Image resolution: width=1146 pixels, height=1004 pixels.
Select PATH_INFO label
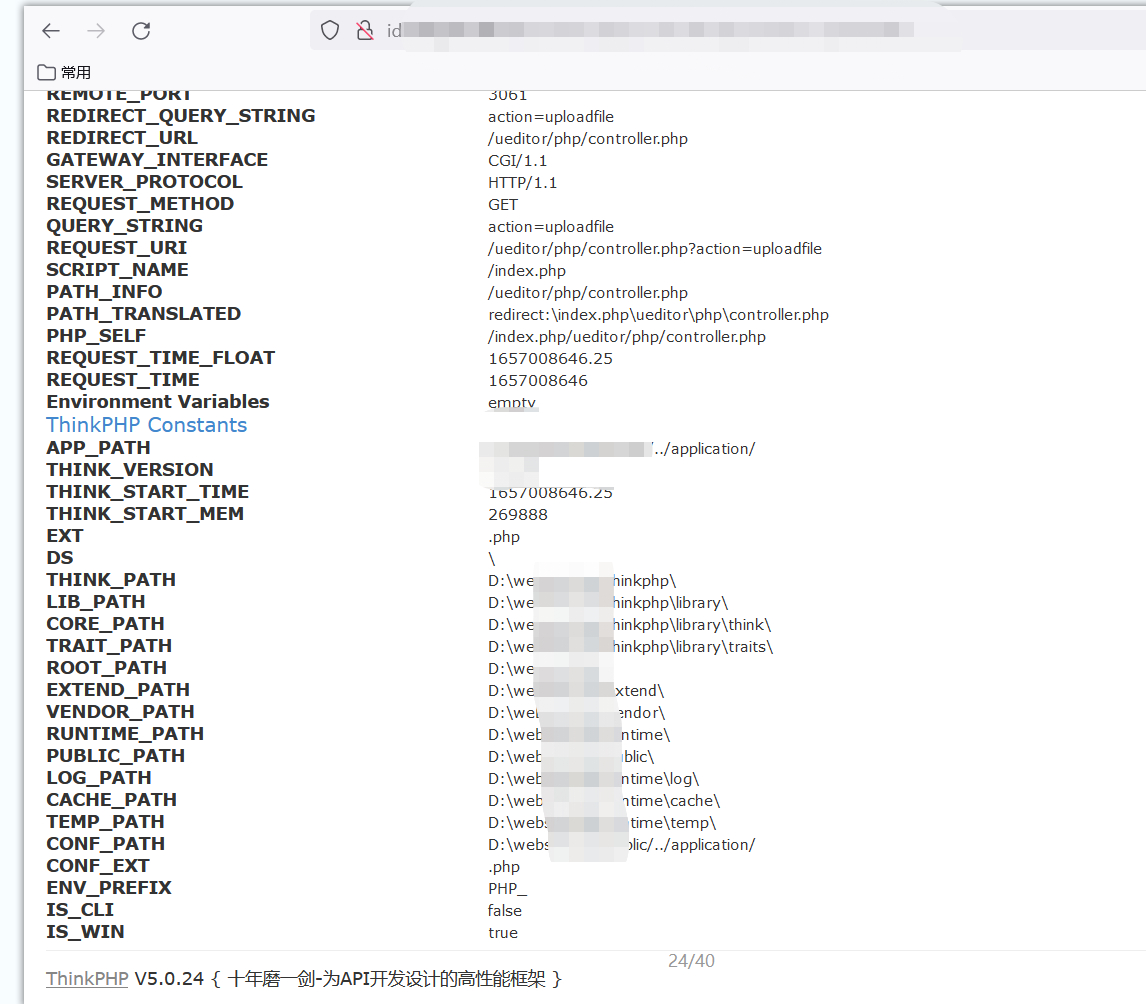pyautogui.click(x=105, y=291)
